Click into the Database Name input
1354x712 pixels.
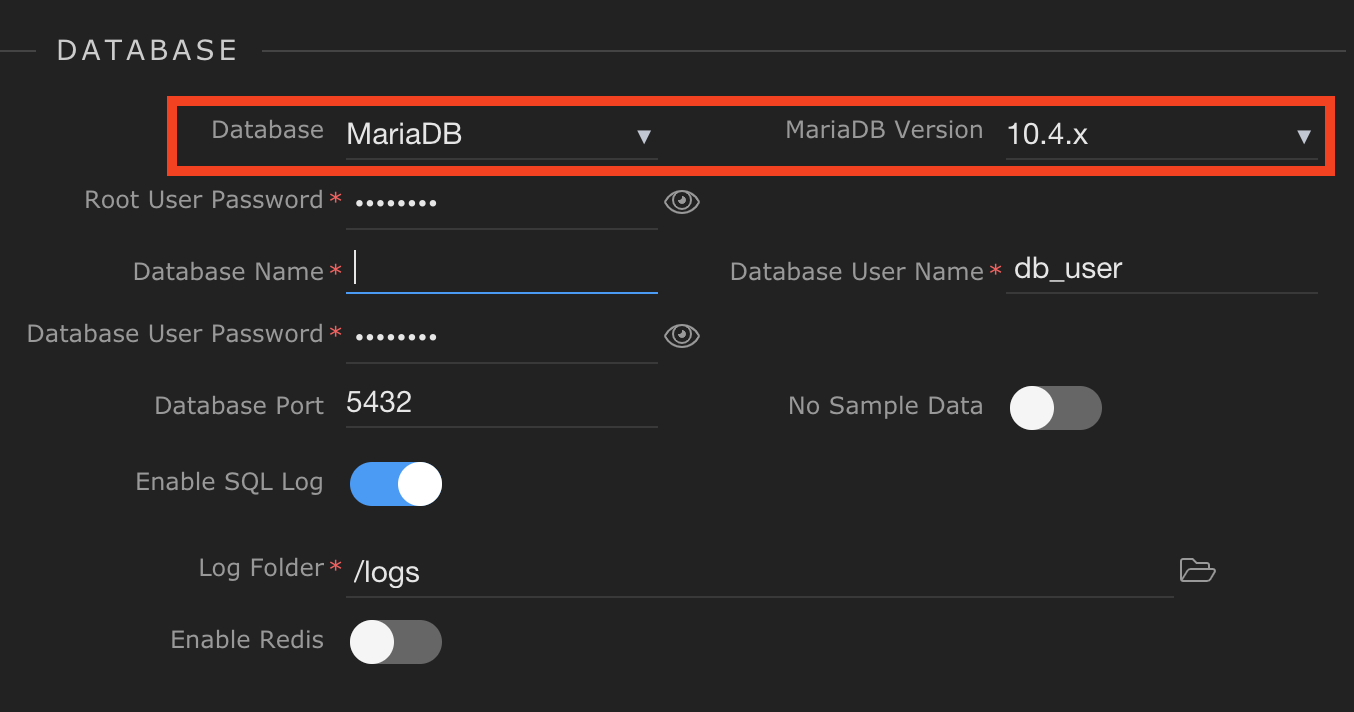500,270
